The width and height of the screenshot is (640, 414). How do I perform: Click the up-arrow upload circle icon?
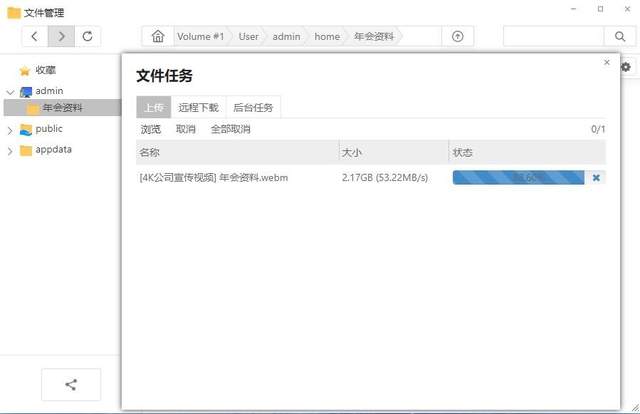(x=458, y=36)
